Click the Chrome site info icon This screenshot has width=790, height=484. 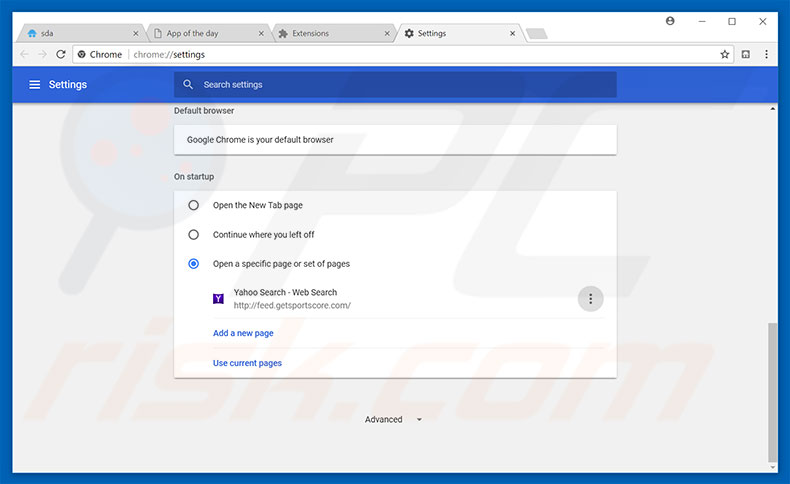coord(82,54)
